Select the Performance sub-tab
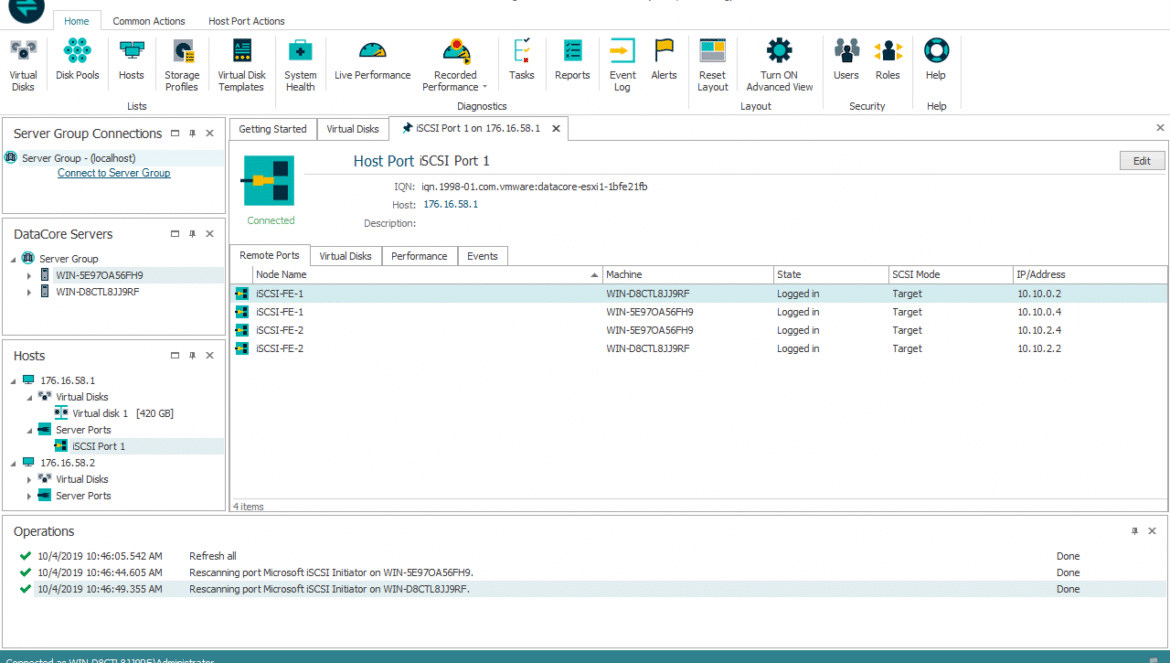Screen dimensions: 1170x663 click(419, 256)
